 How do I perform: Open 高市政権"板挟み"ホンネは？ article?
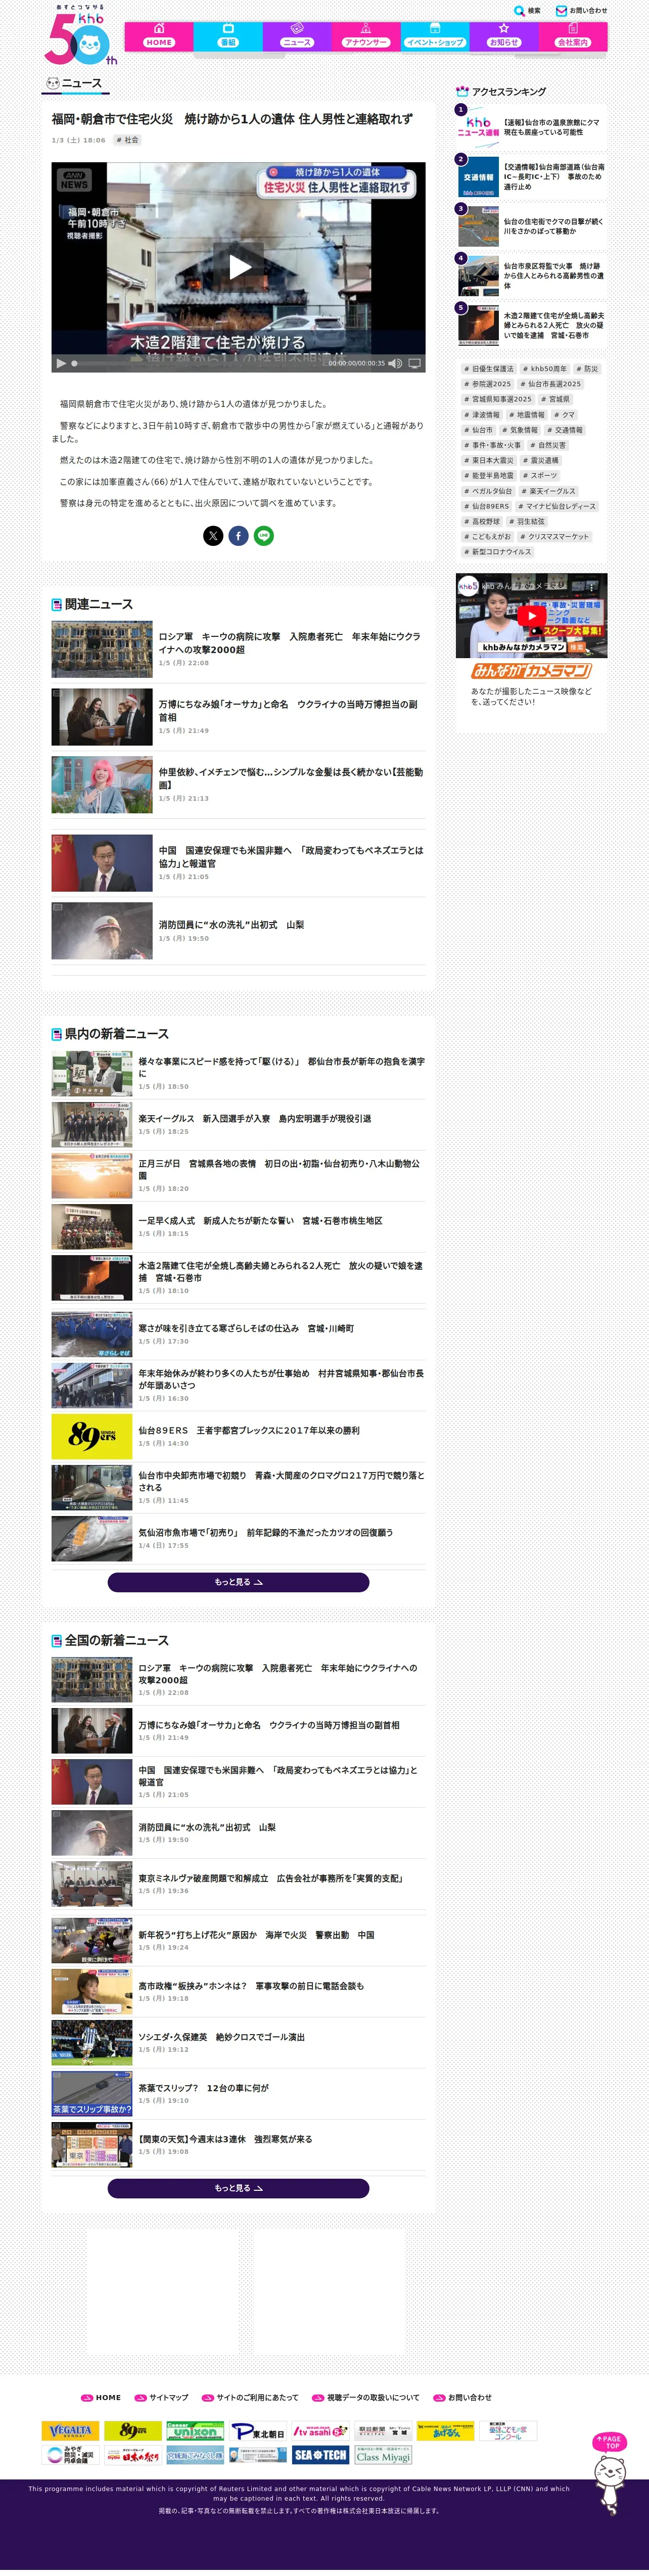click(238, 1991)
